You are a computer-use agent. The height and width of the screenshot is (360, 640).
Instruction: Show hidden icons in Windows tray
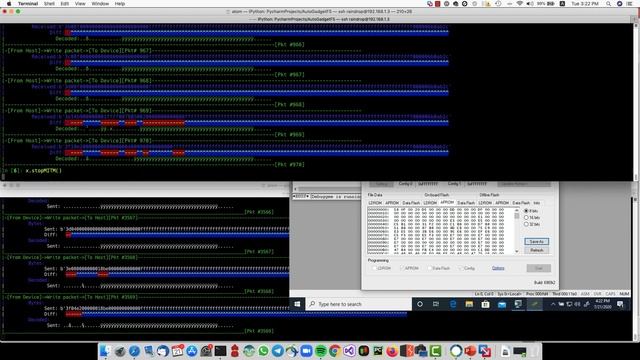553,304
